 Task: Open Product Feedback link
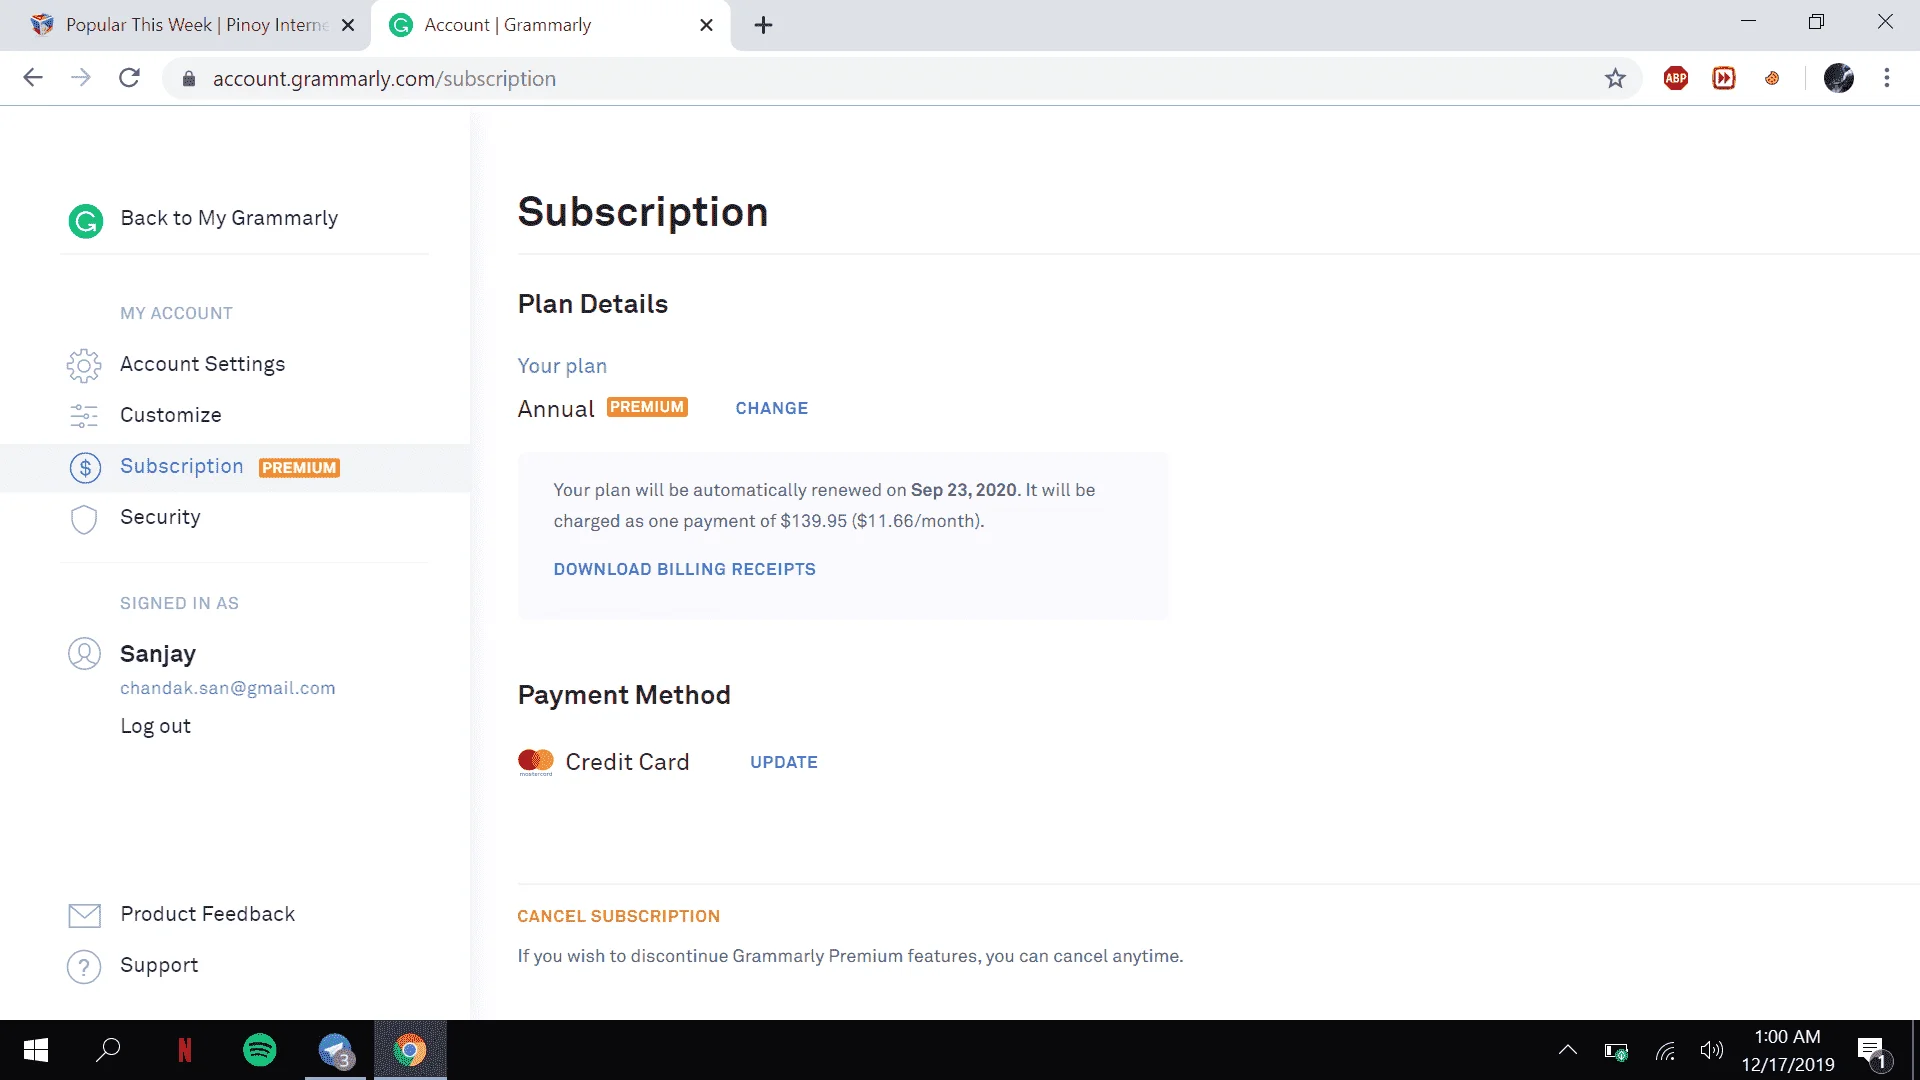tap(207, 914)
